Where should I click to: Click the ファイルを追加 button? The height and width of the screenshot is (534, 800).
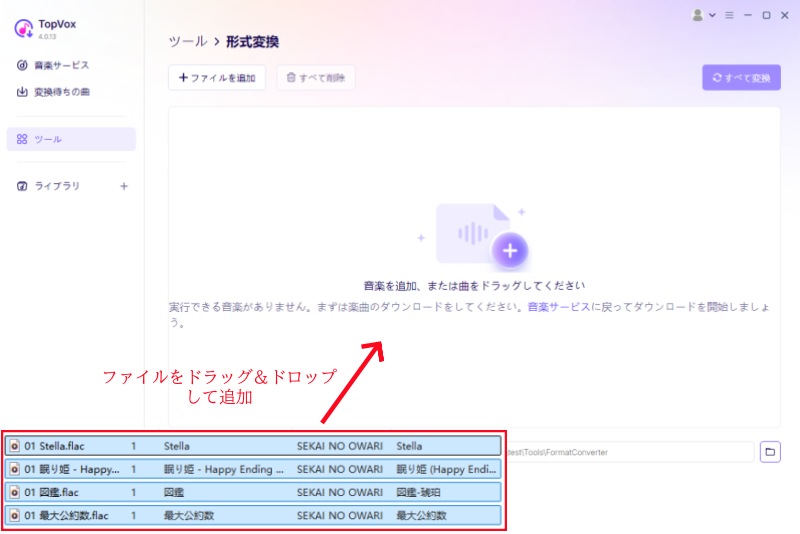pyautogui.click(x=217, y=78)
